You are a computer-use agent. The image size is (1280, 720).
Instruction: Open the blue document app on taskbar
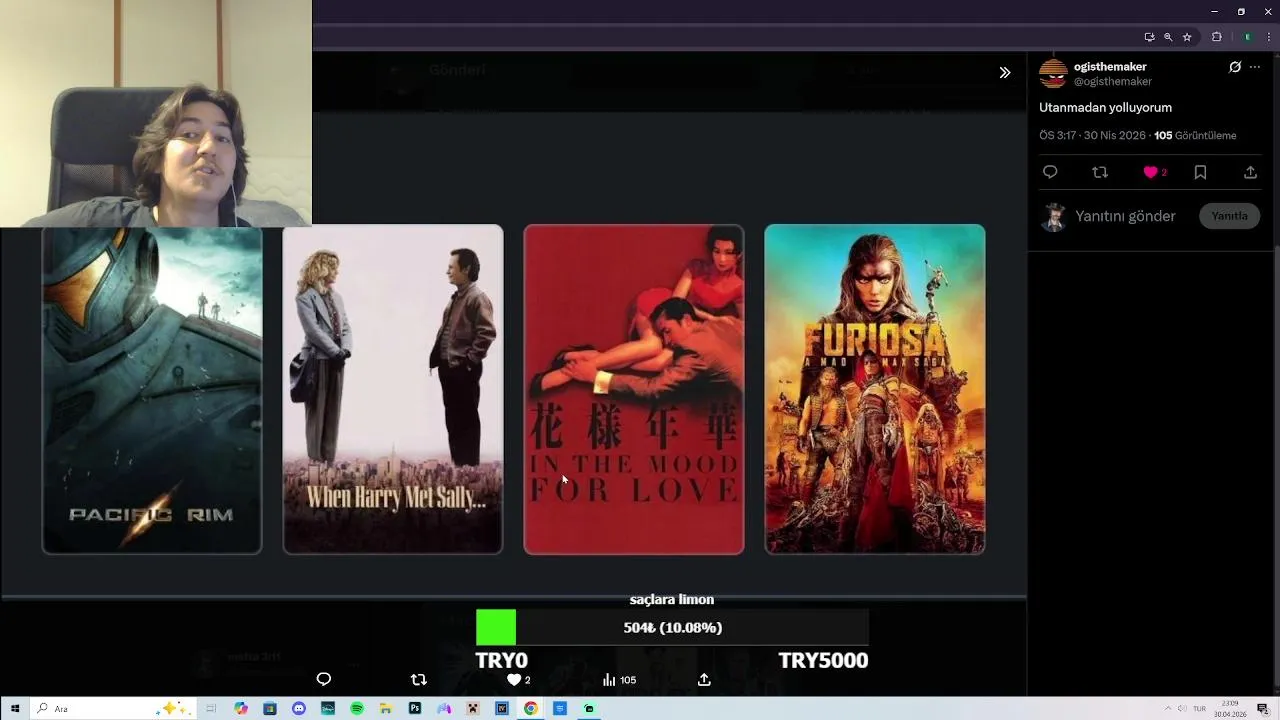pyautogui.click(x=560, y=709)
